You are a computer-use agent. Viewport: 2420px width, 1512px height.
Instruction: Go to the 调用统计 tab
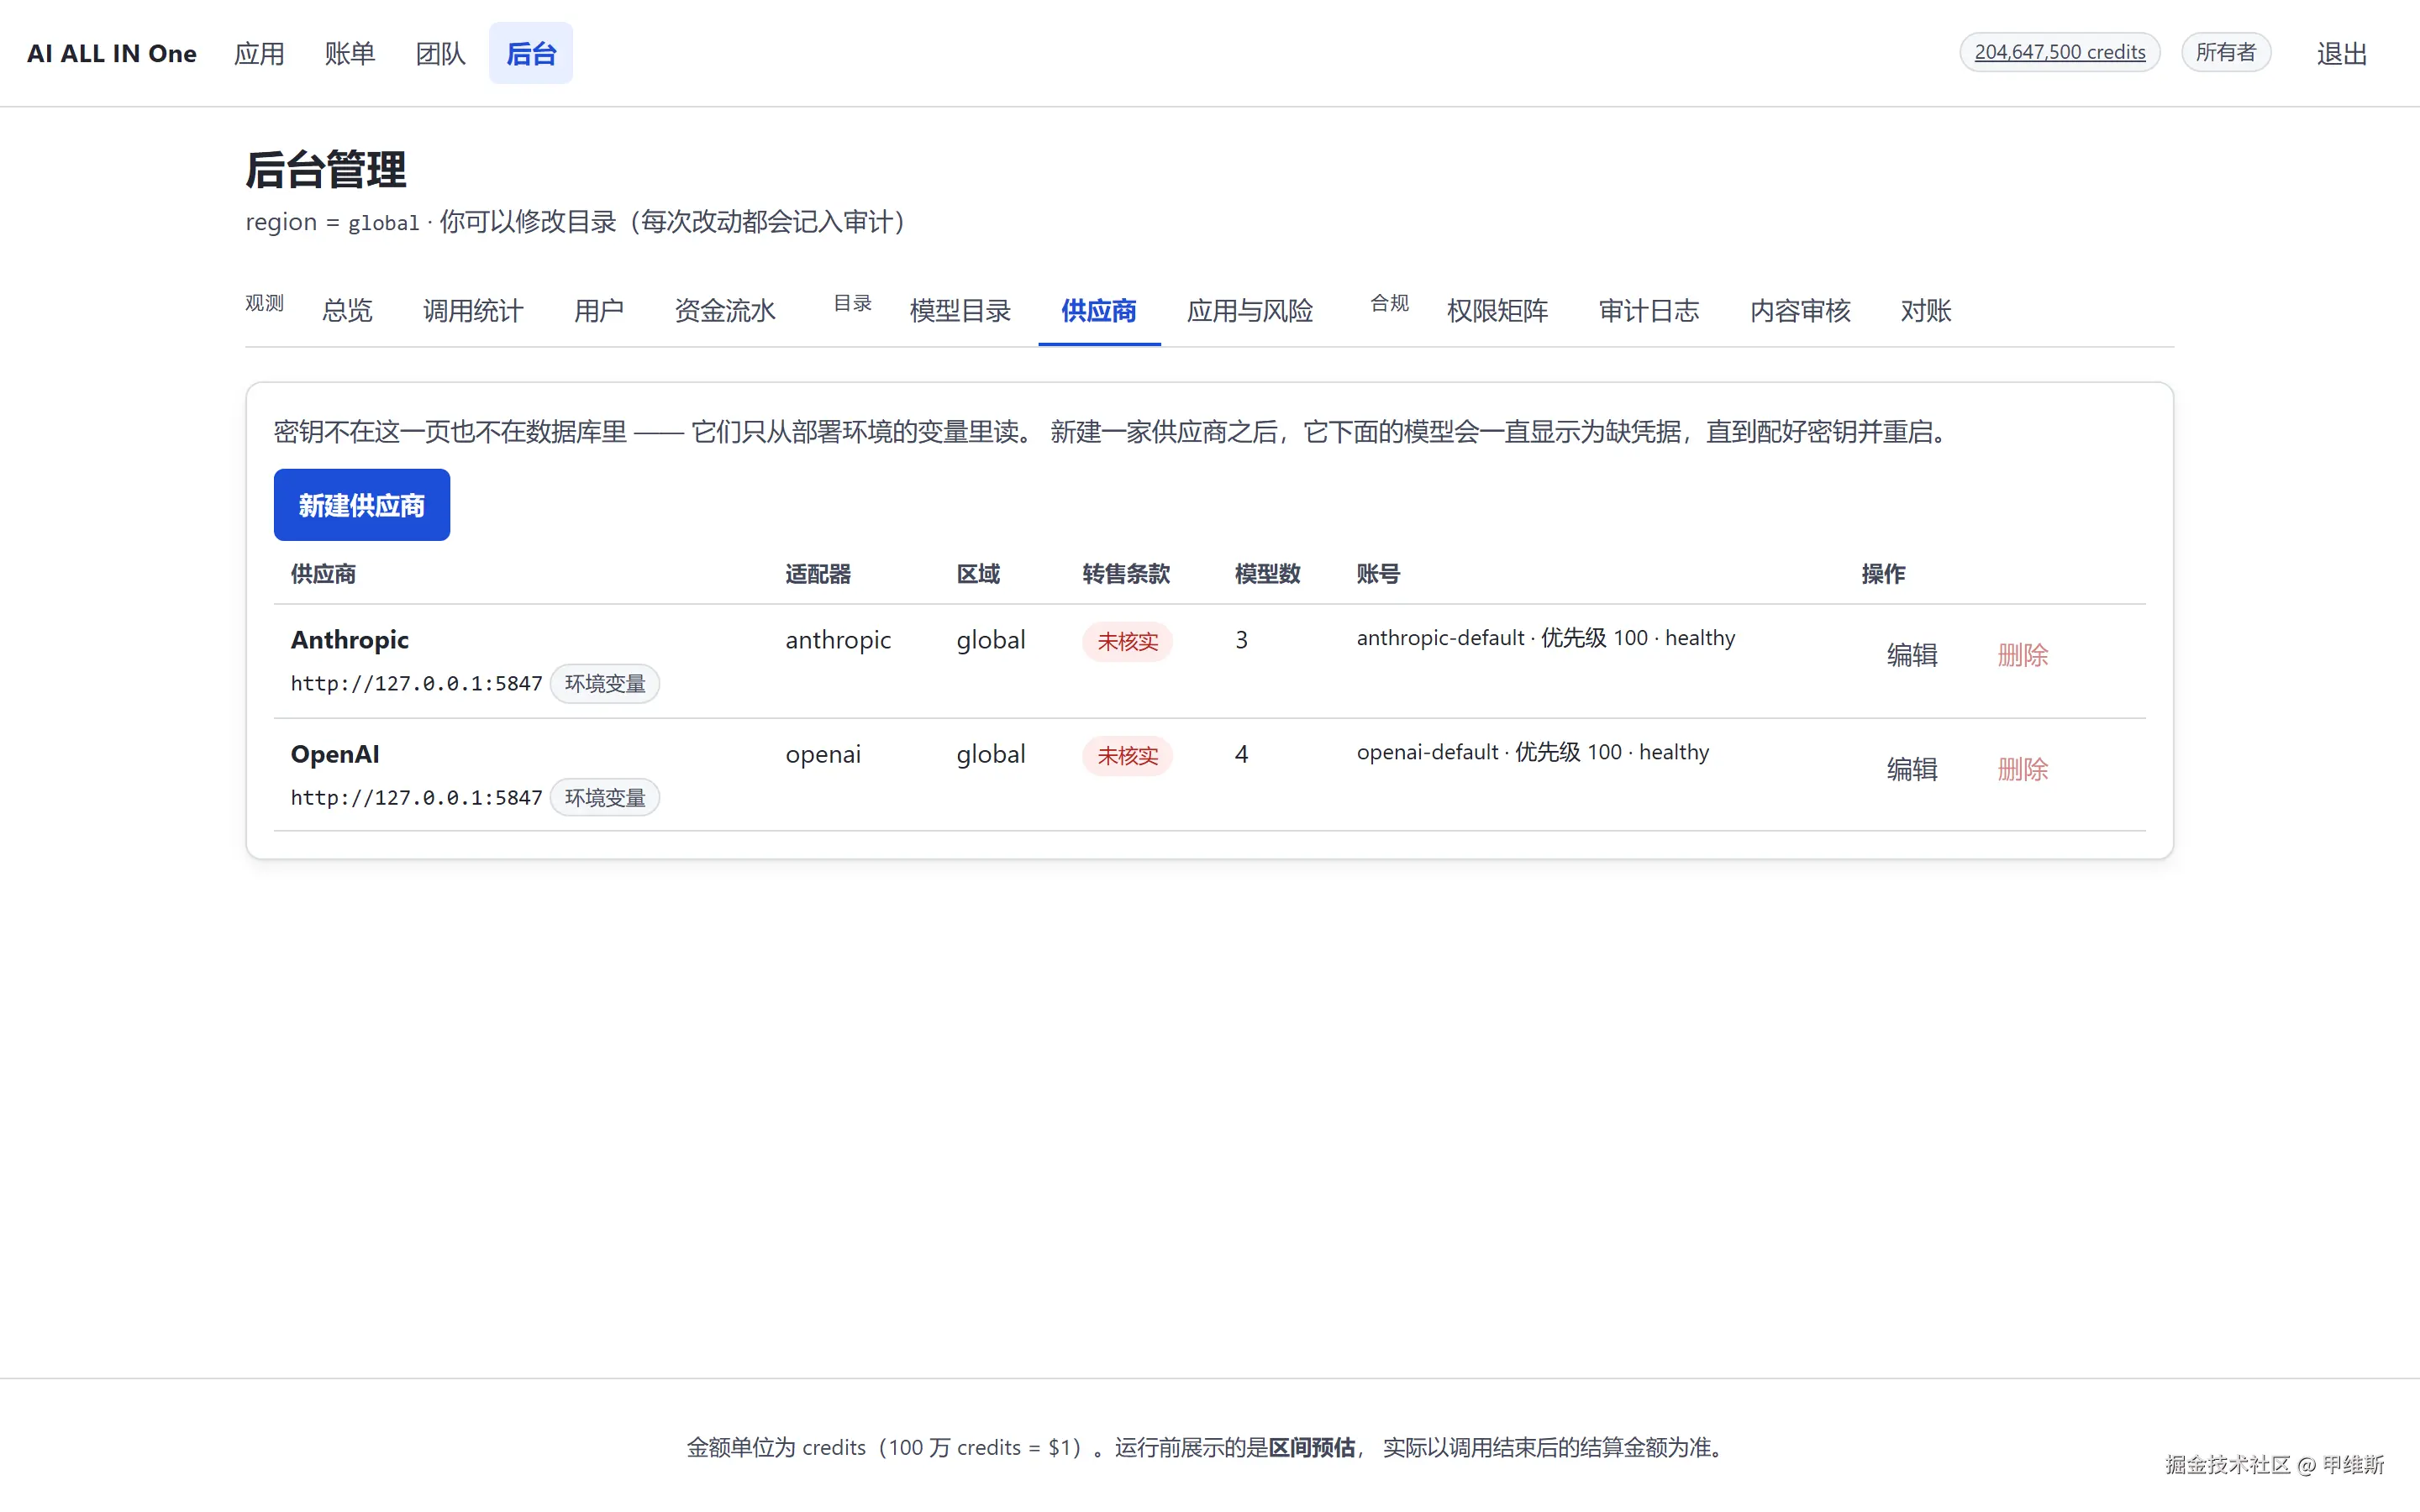pos(473,311)
